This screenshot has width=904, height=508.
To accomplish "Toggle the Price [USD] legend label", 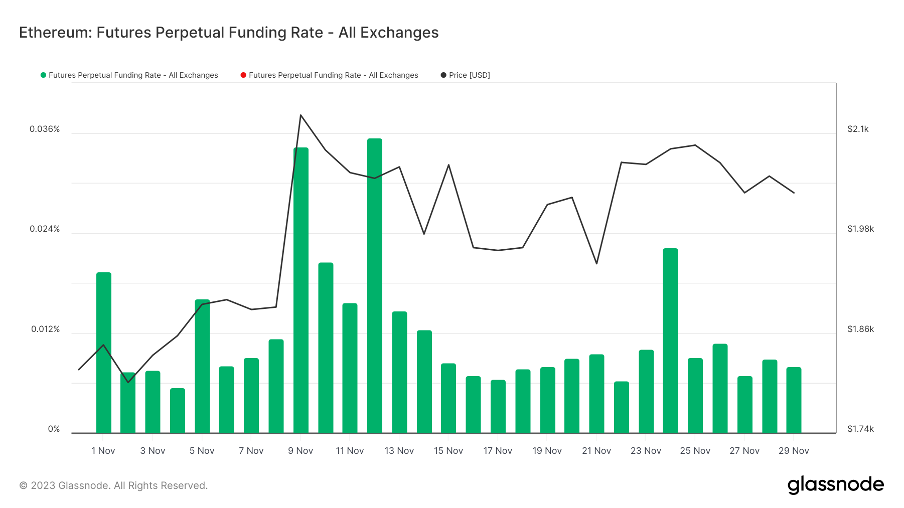I will pos(470,75).
